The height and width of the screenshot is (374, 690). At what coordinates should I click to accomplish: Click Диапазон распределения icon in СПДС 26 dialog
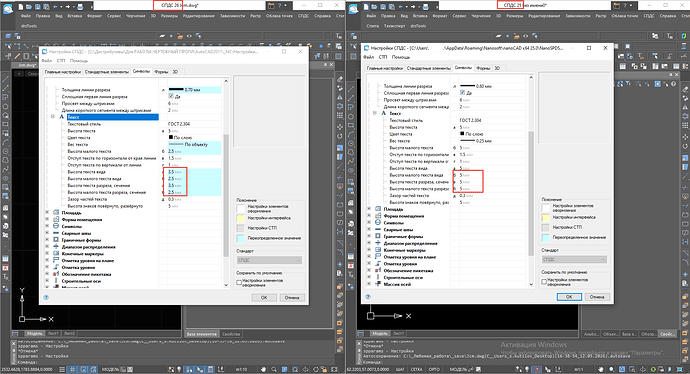point(56,246)
